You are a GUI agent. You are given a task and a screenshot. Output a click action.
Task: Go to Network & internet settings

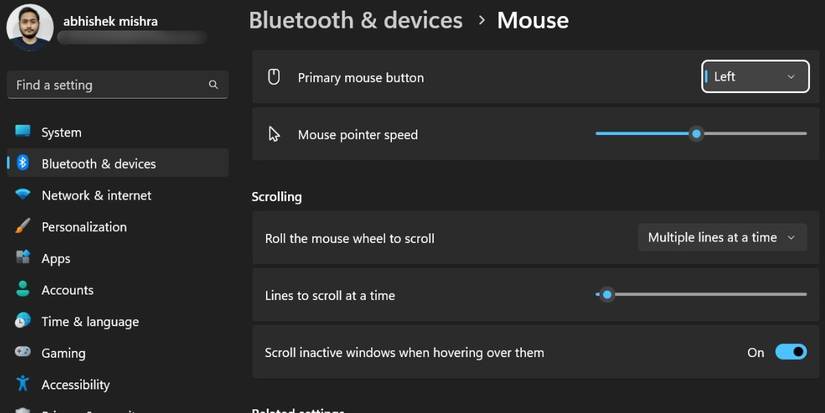pyautogui.click(x=96, y=195)
